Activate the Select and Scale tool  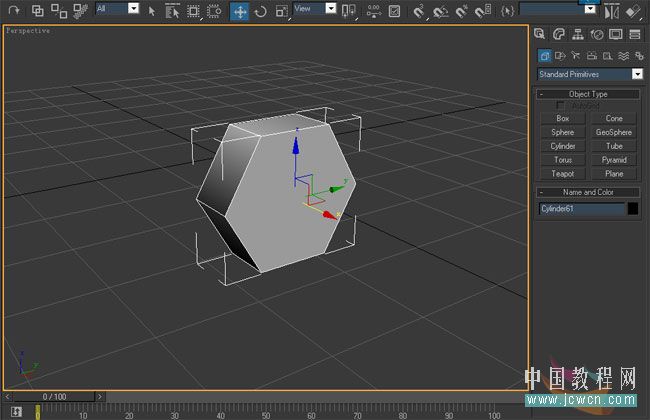pos(282,12)
